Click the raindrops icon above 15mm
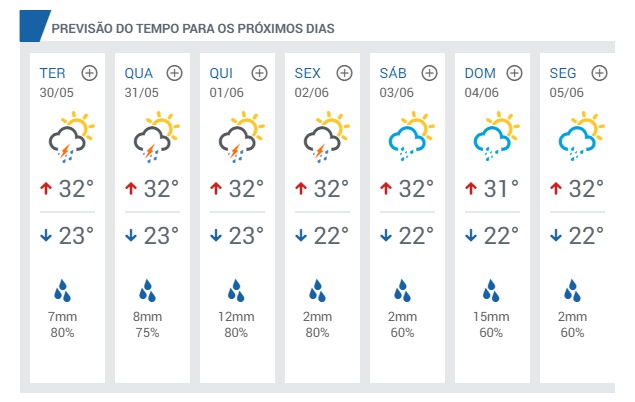 point(491,290)
